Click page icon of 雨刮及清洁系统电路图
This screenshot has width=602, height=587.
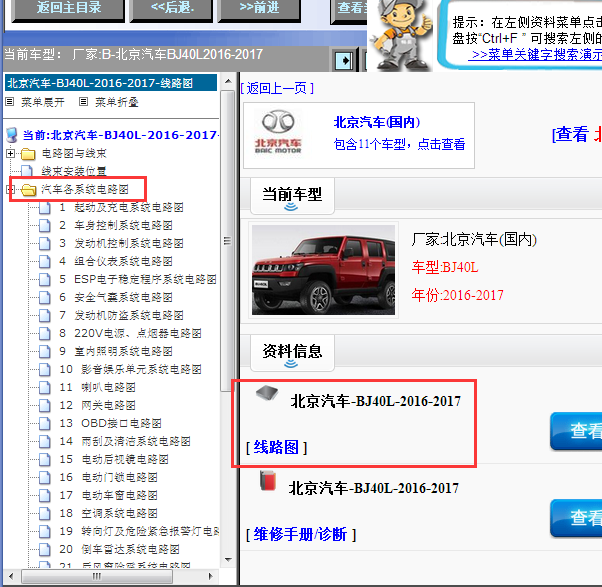click(x=45, y=441)
